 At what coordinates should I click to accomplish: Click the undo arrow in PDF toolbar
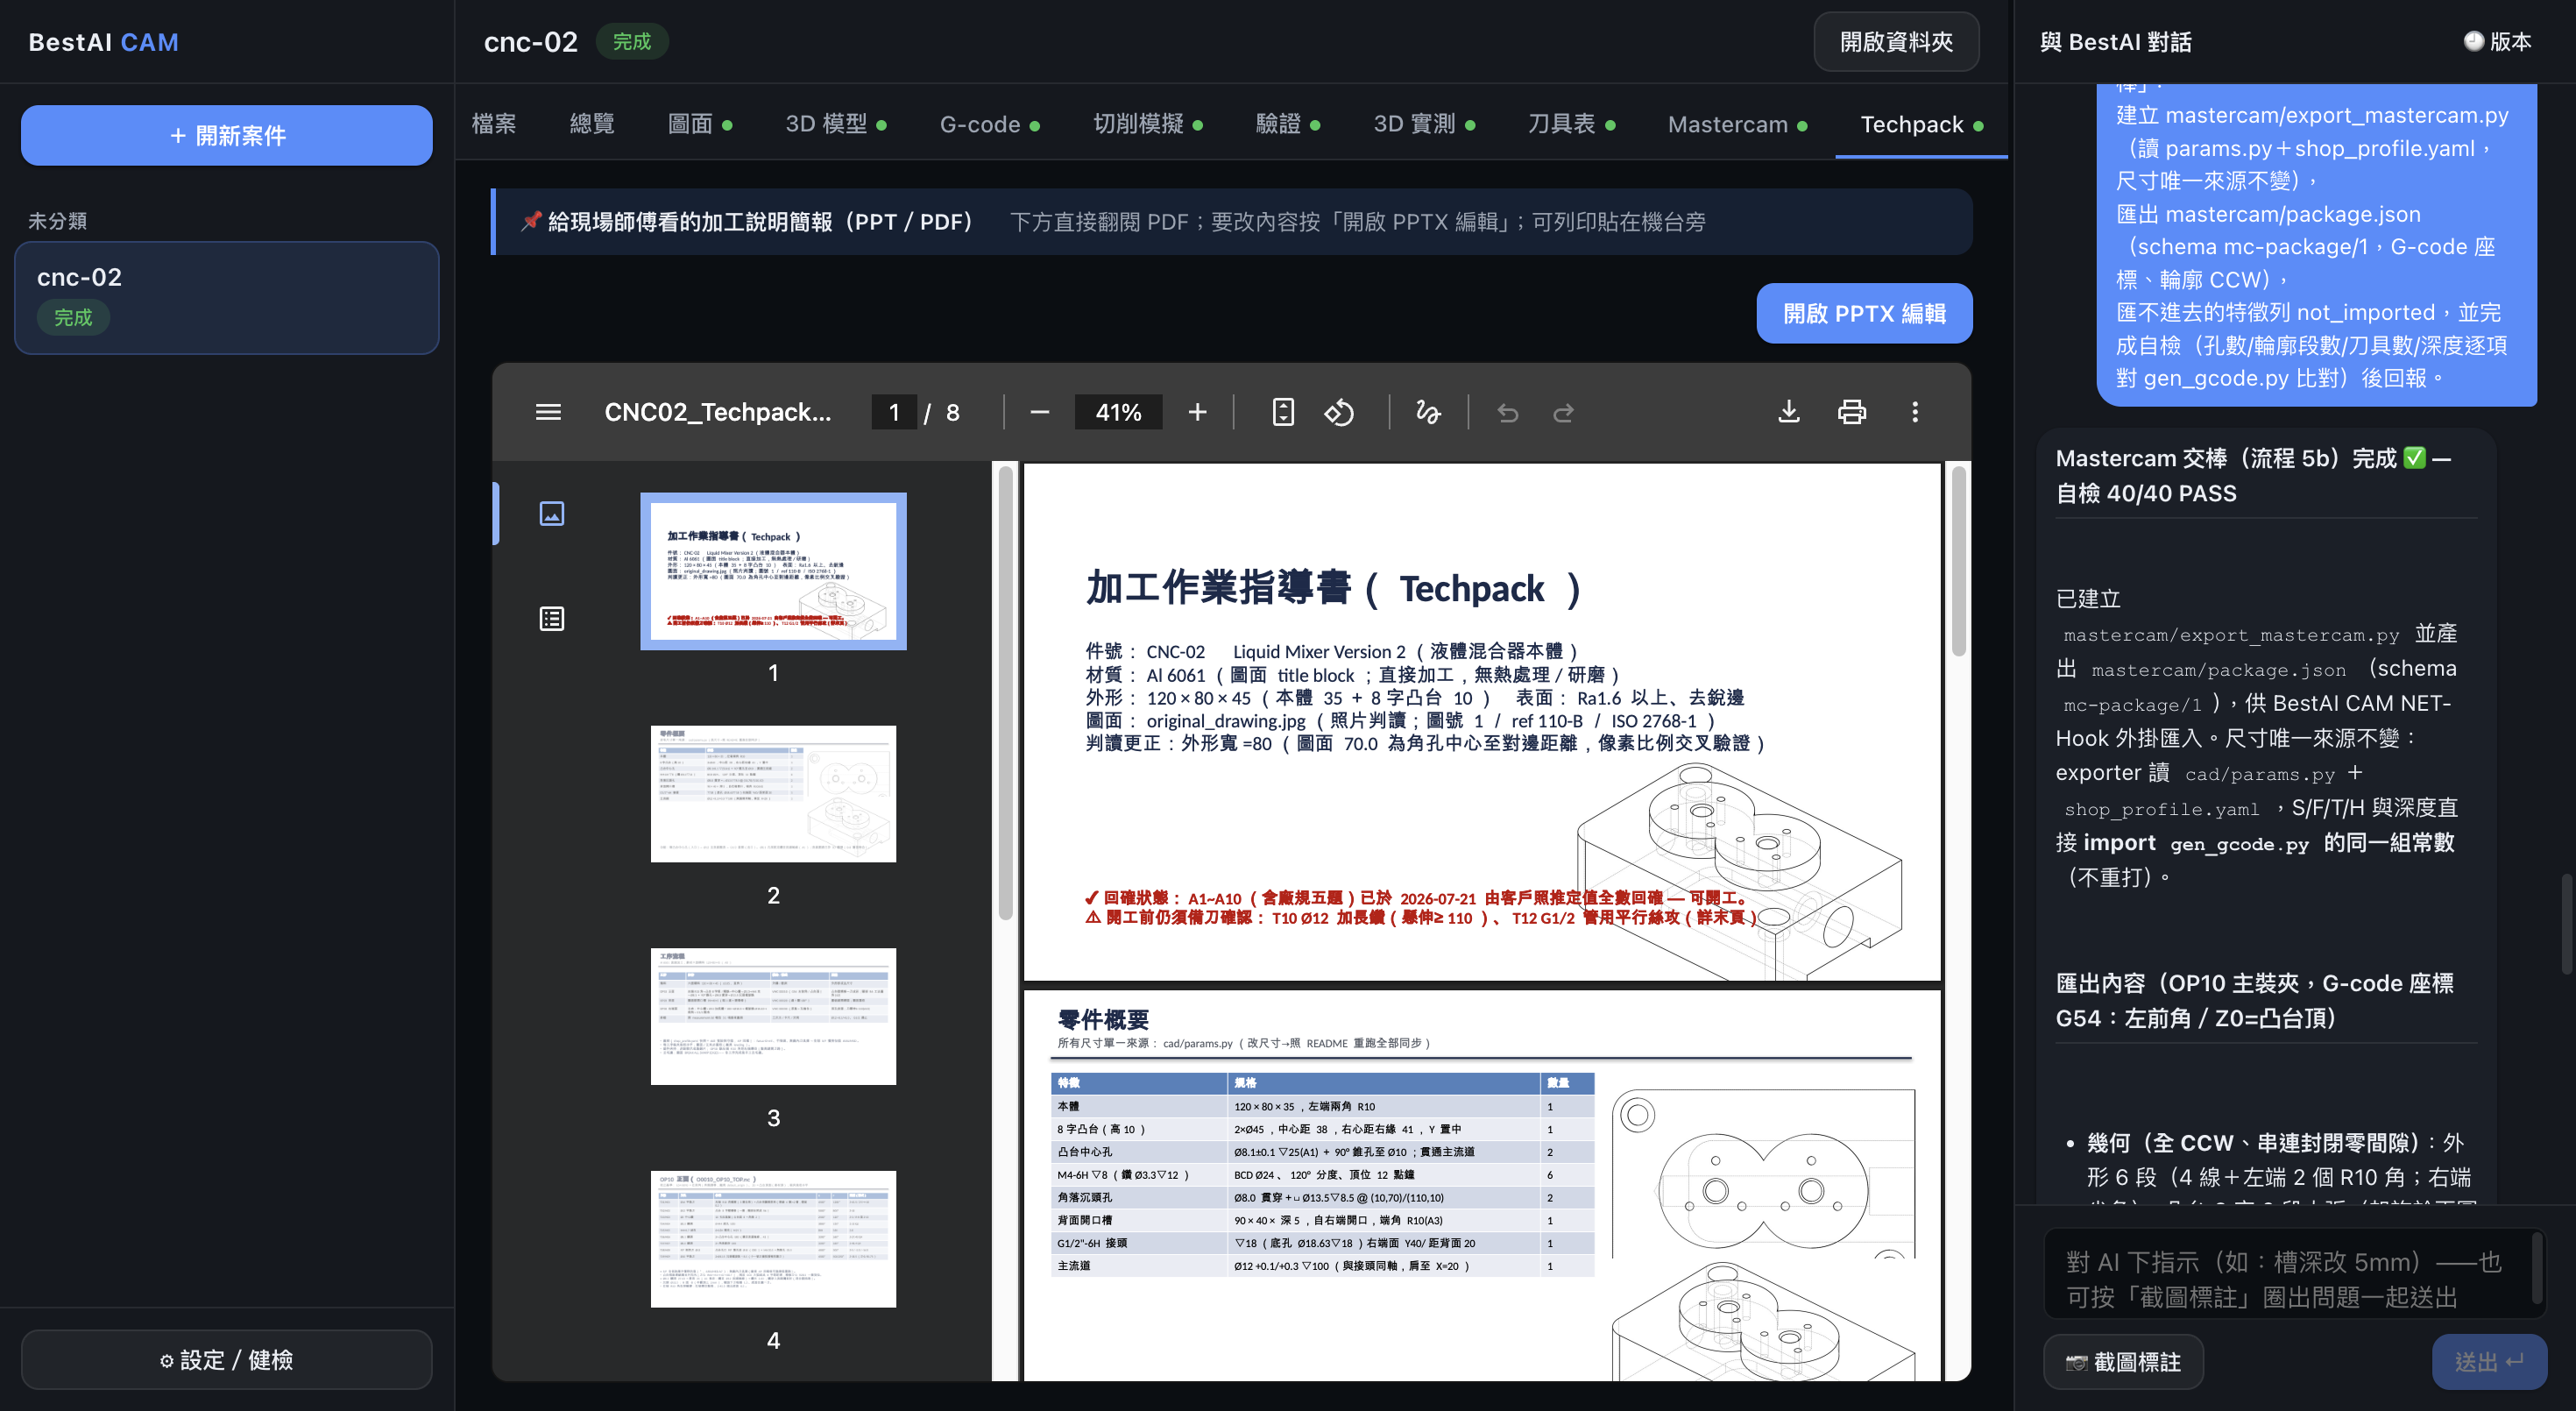point(1508,412)
